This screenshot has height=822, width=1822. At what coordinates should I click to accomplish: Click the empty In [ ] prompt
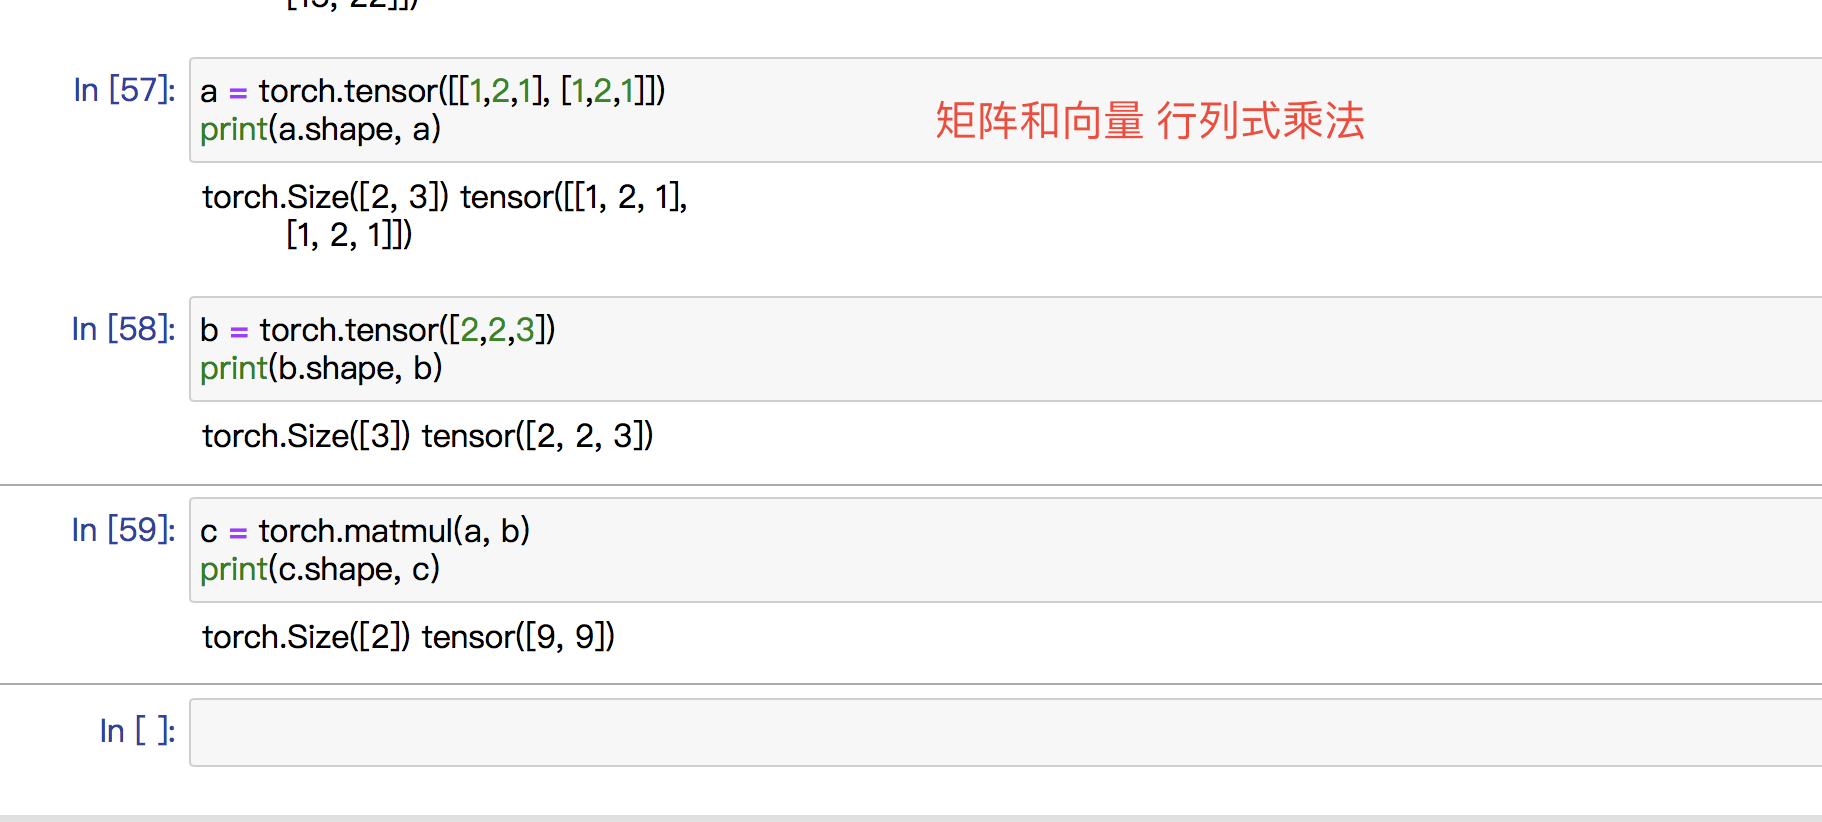[137, 731]
